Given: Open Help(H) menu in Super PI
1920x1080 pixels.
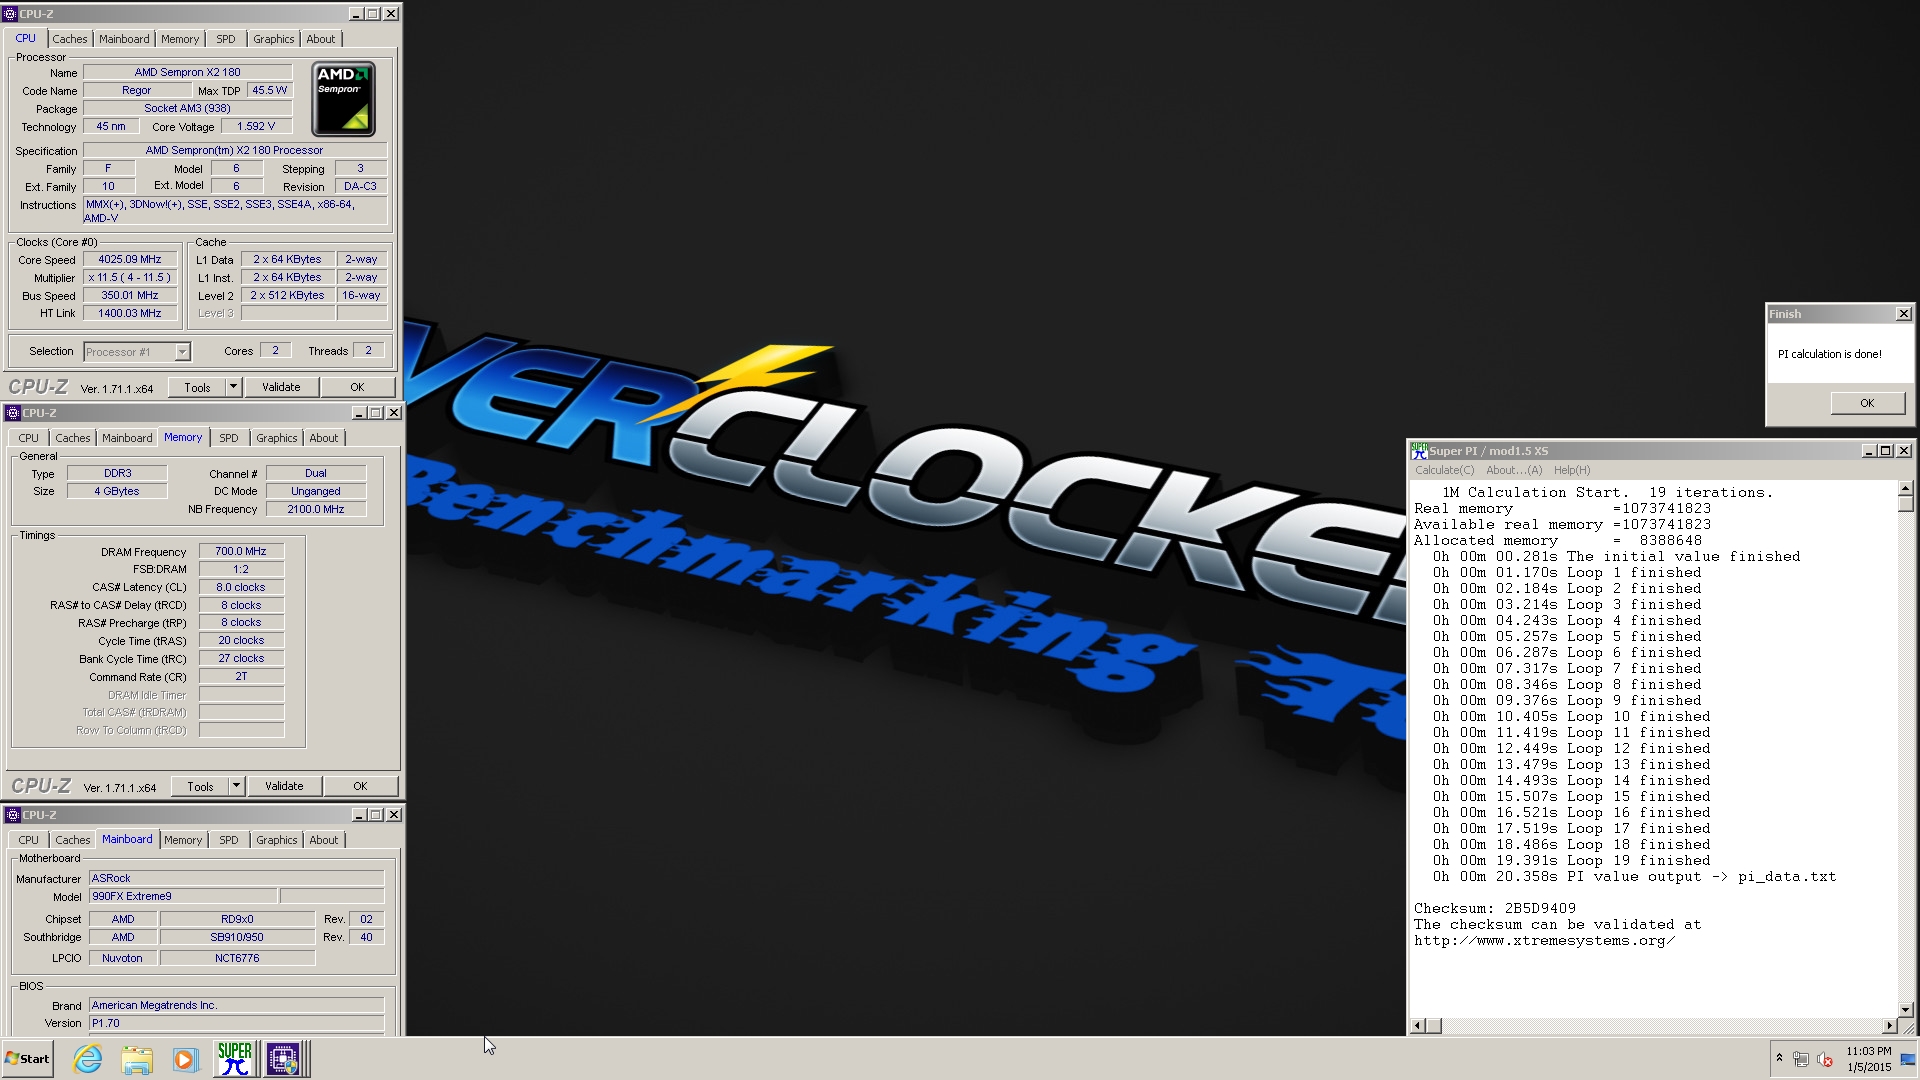Looking at the screenshot, I should coord(1572,470).
